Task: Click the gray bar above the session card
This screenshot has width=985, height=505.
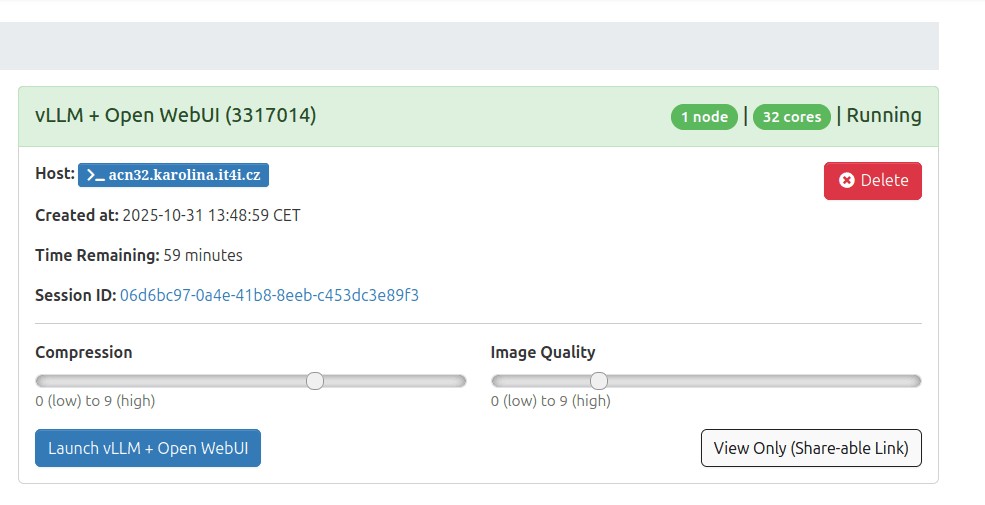Action: (469, 46)
